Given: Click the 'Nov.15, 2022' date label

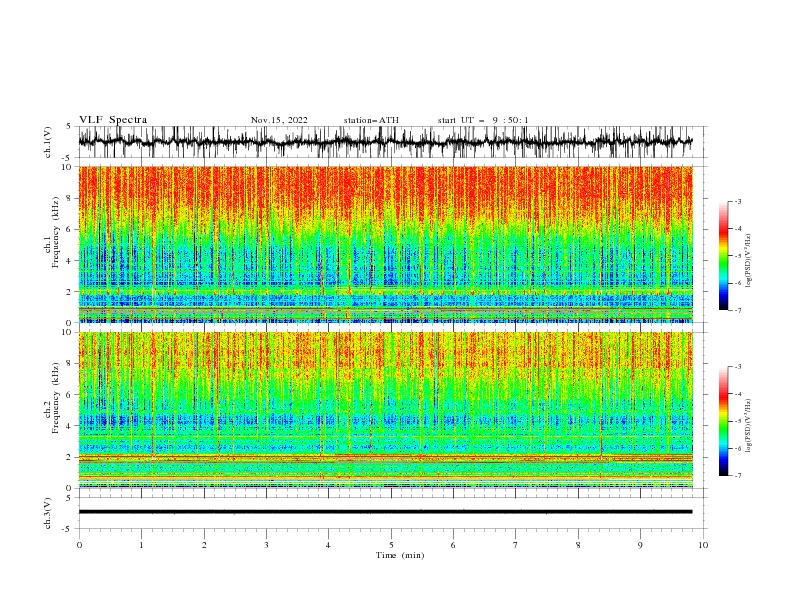Looking at the screenshot, I should [x=279, y=120].
